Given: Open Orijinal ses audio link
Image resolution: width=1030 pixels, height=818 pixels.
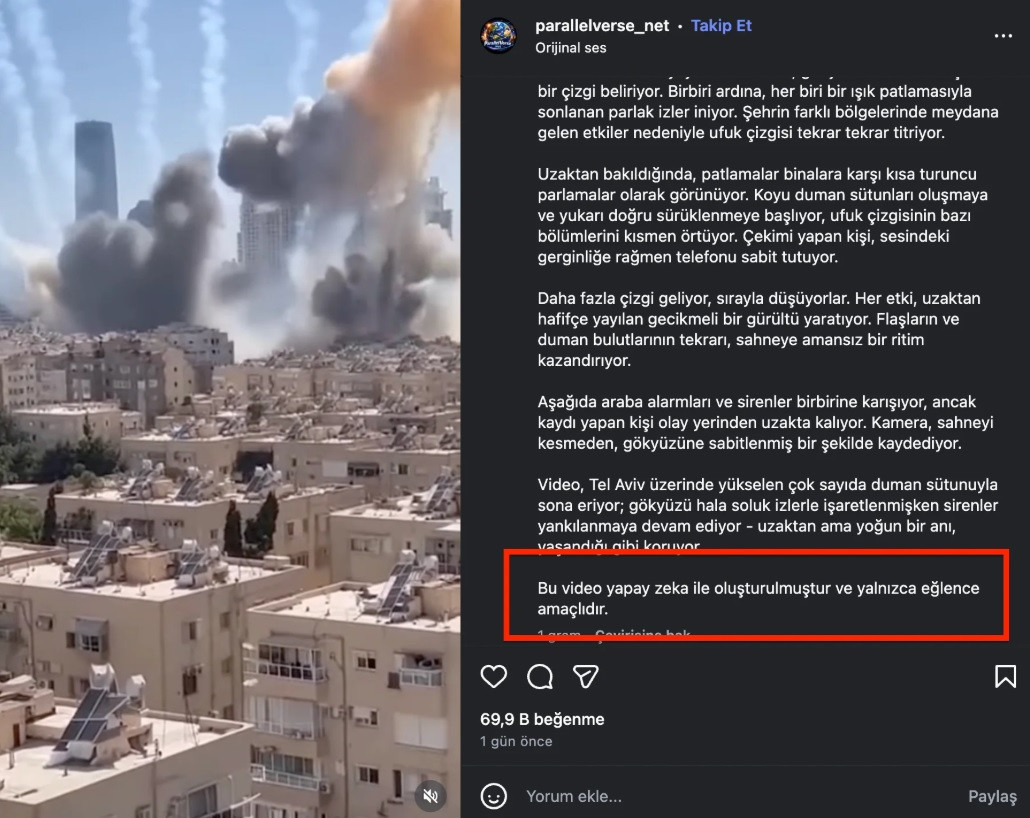Looking at the screenshot, I should tap(570, 48).
